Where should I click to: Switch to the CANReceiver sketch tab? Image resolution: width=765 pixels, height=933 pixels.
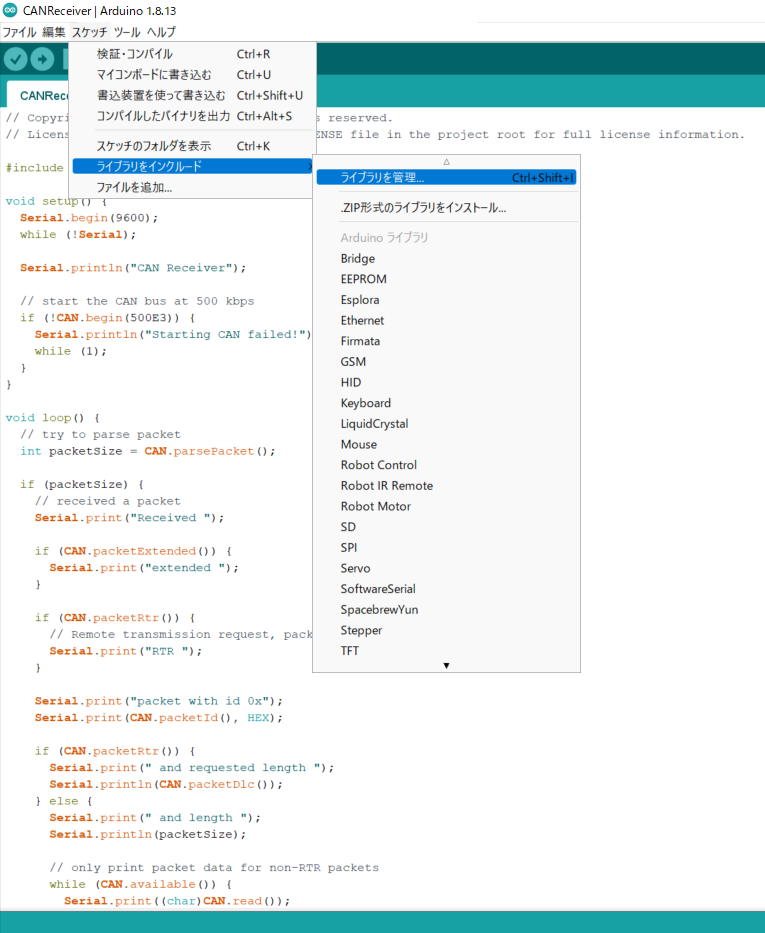point(39,95)
